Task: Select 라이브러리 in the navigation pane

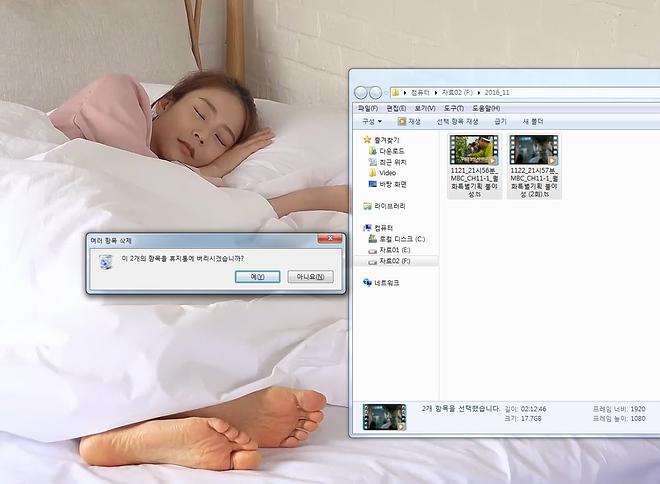Action: [390, 206]
